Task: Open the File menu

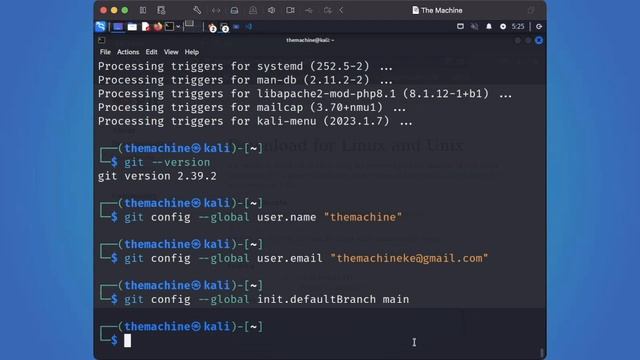Action: point(105,52)
